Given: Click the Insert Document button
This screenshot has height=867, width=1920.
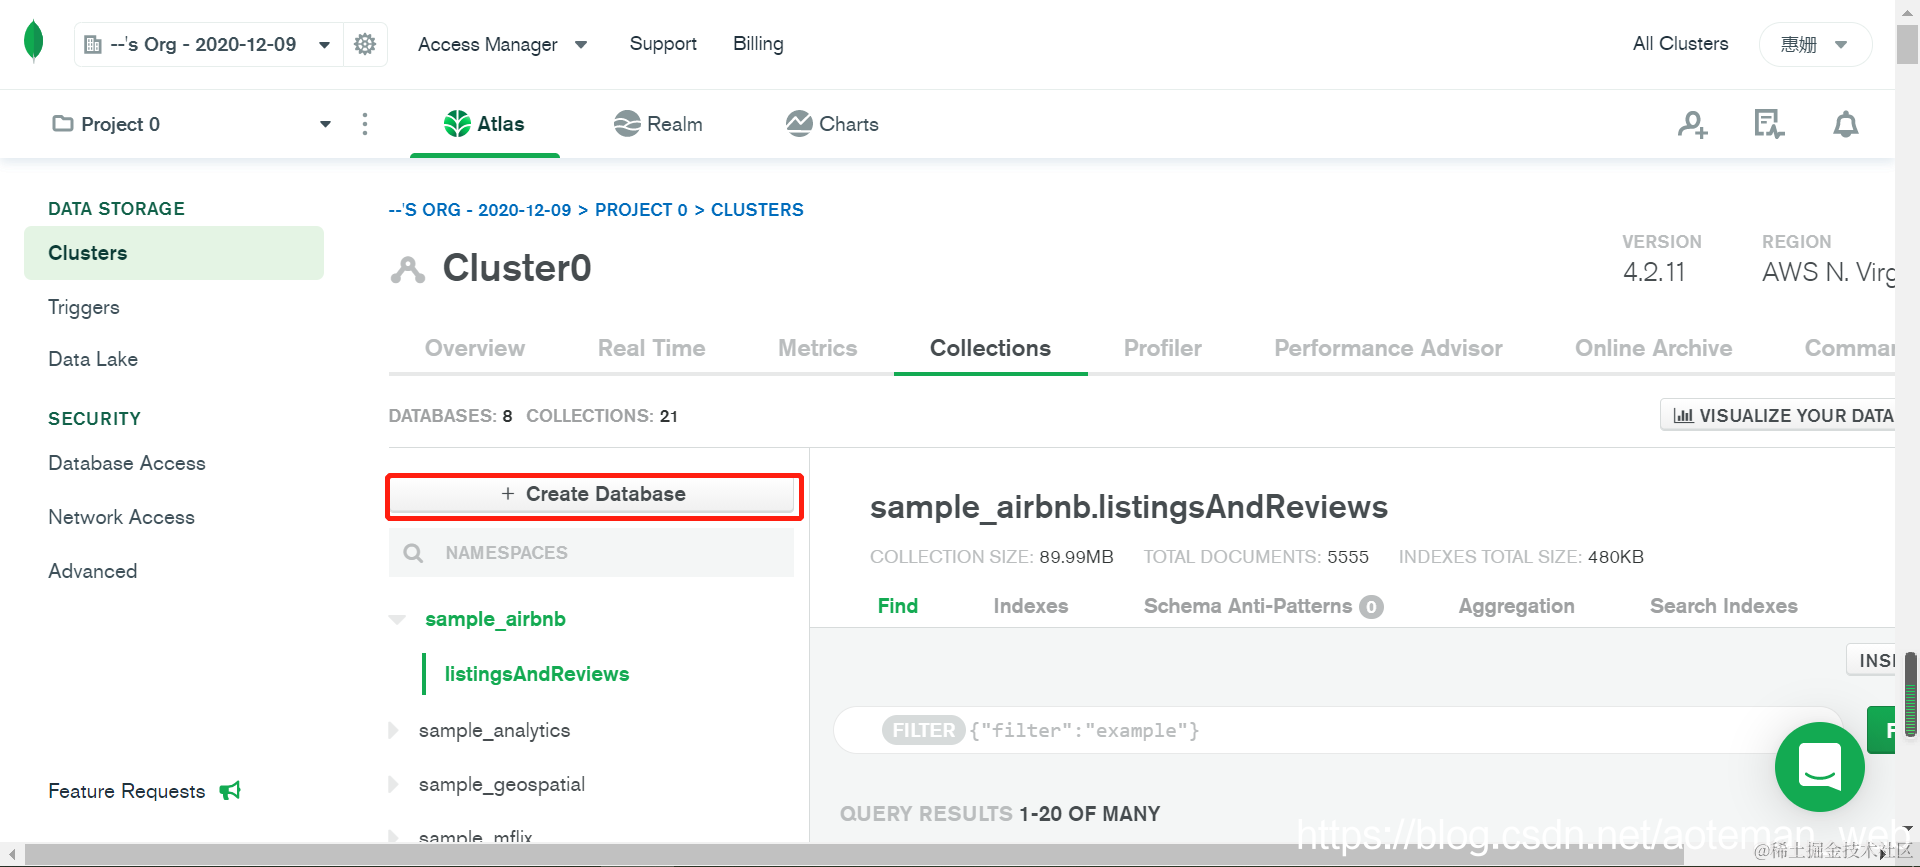Looking at the screenshot, I should coord(1871,660).
